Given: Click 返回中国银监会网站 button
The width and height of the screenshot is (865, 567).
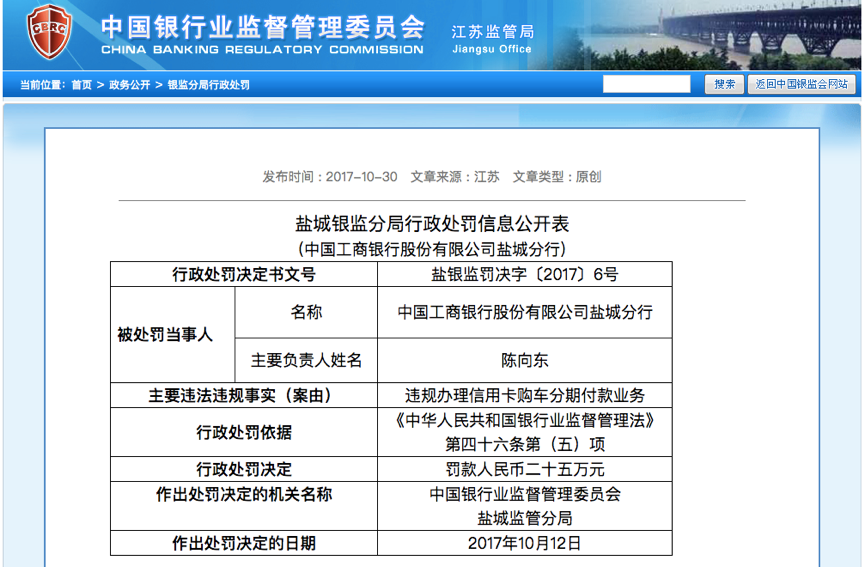Looking at the screenshot, I should pyautogui.click(x=802, y=84).
